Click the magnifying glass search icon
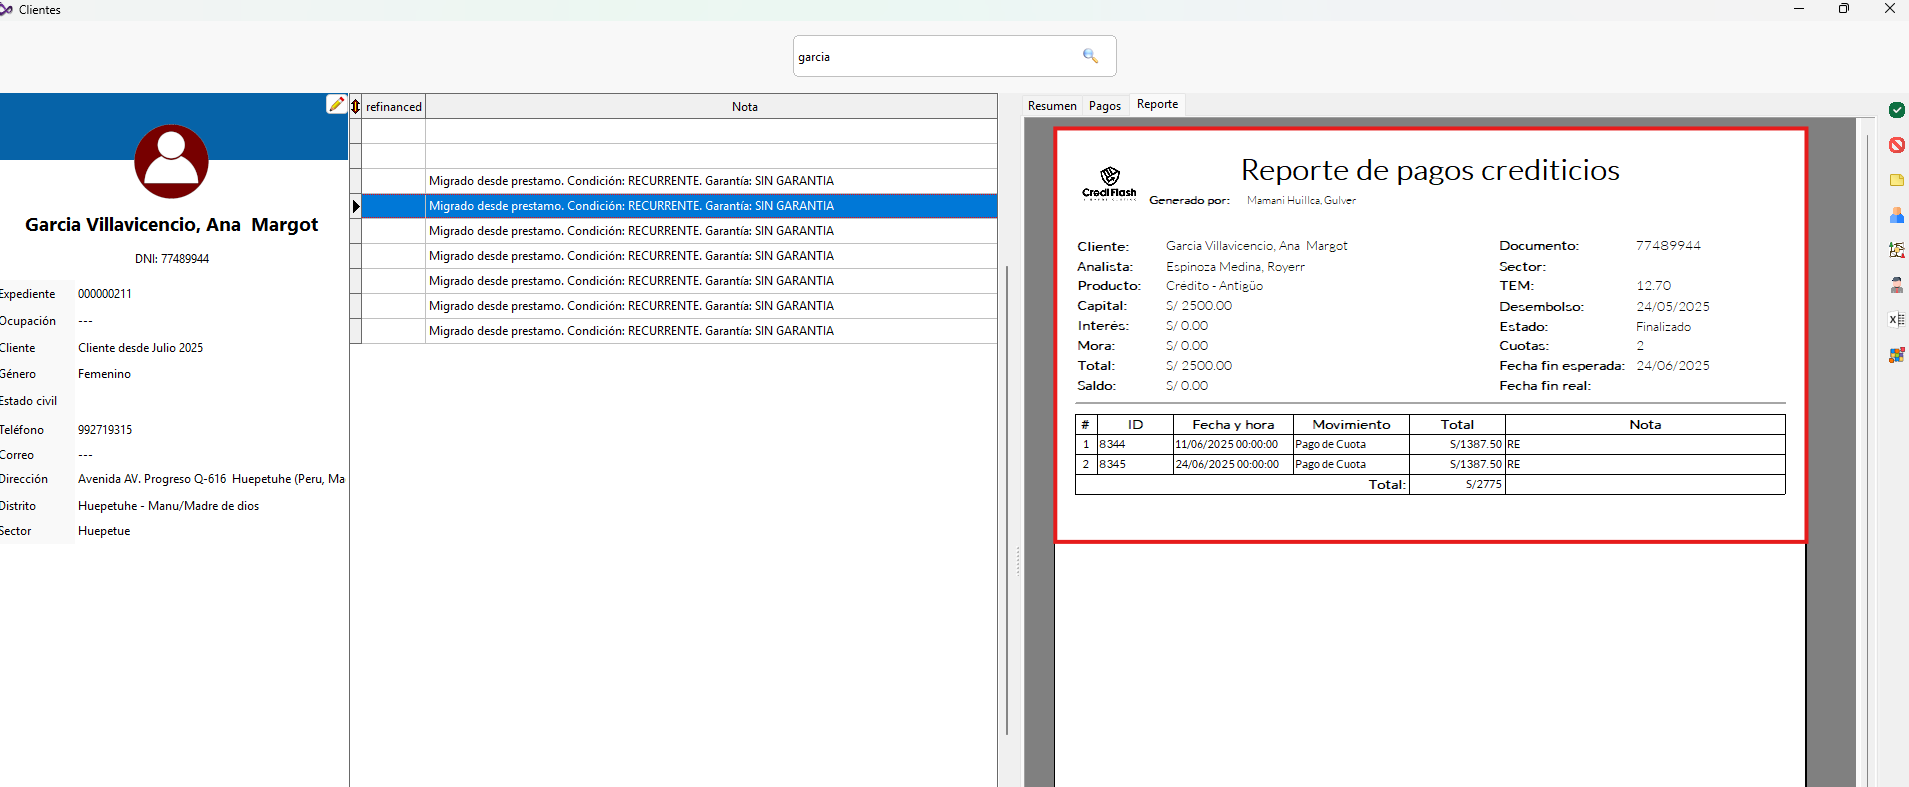Screen dimensions: 1909x787 pos(1090,56)
